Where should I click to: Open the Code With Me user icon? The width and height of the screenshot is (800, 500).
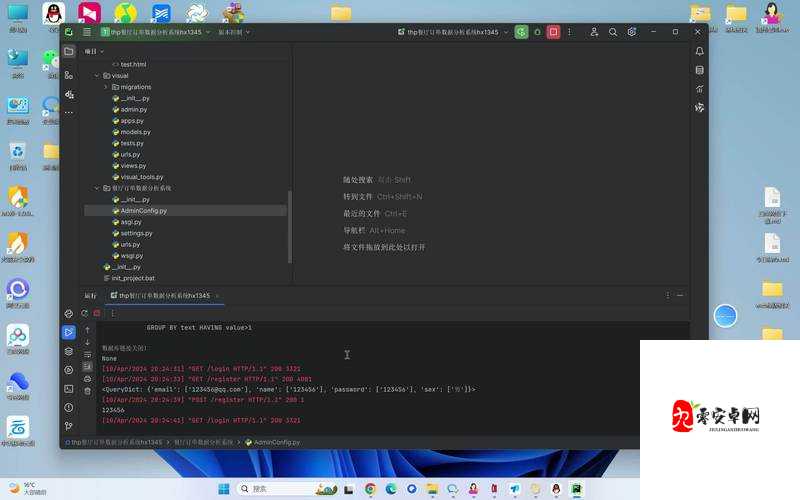click(x=594, y=32)
